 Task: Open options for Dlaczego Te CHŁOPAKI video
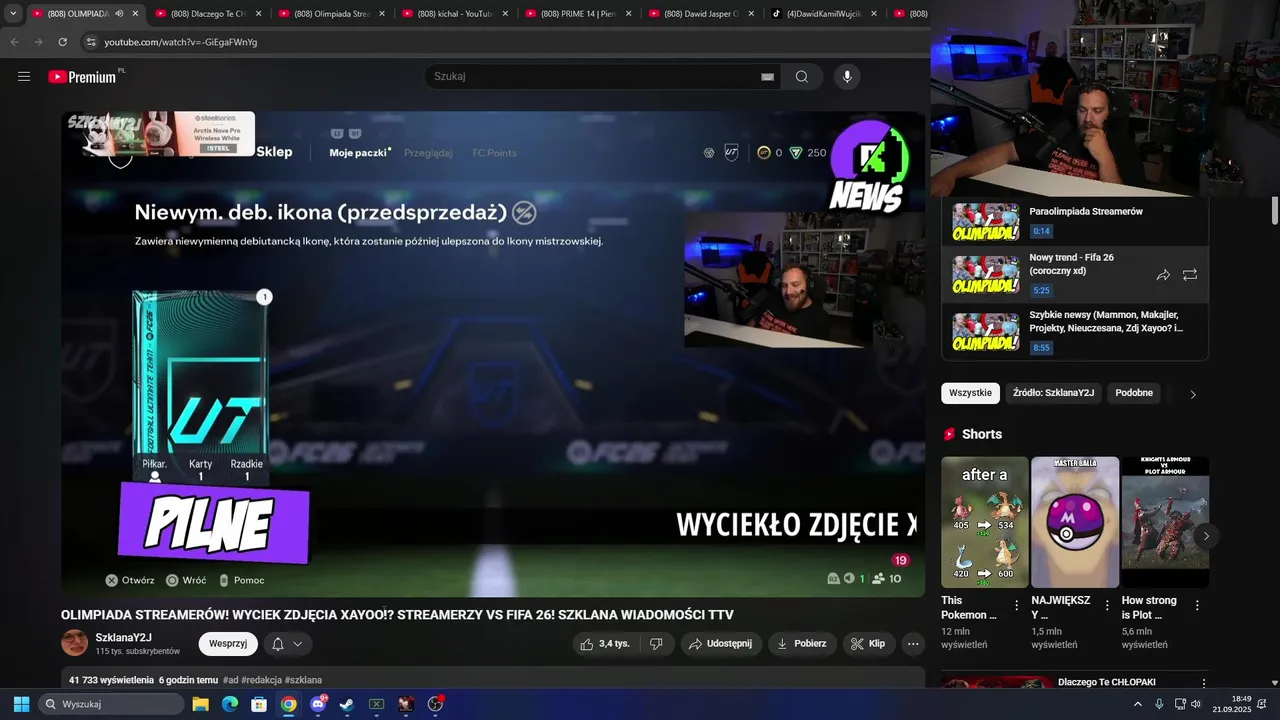[1203, 684]
